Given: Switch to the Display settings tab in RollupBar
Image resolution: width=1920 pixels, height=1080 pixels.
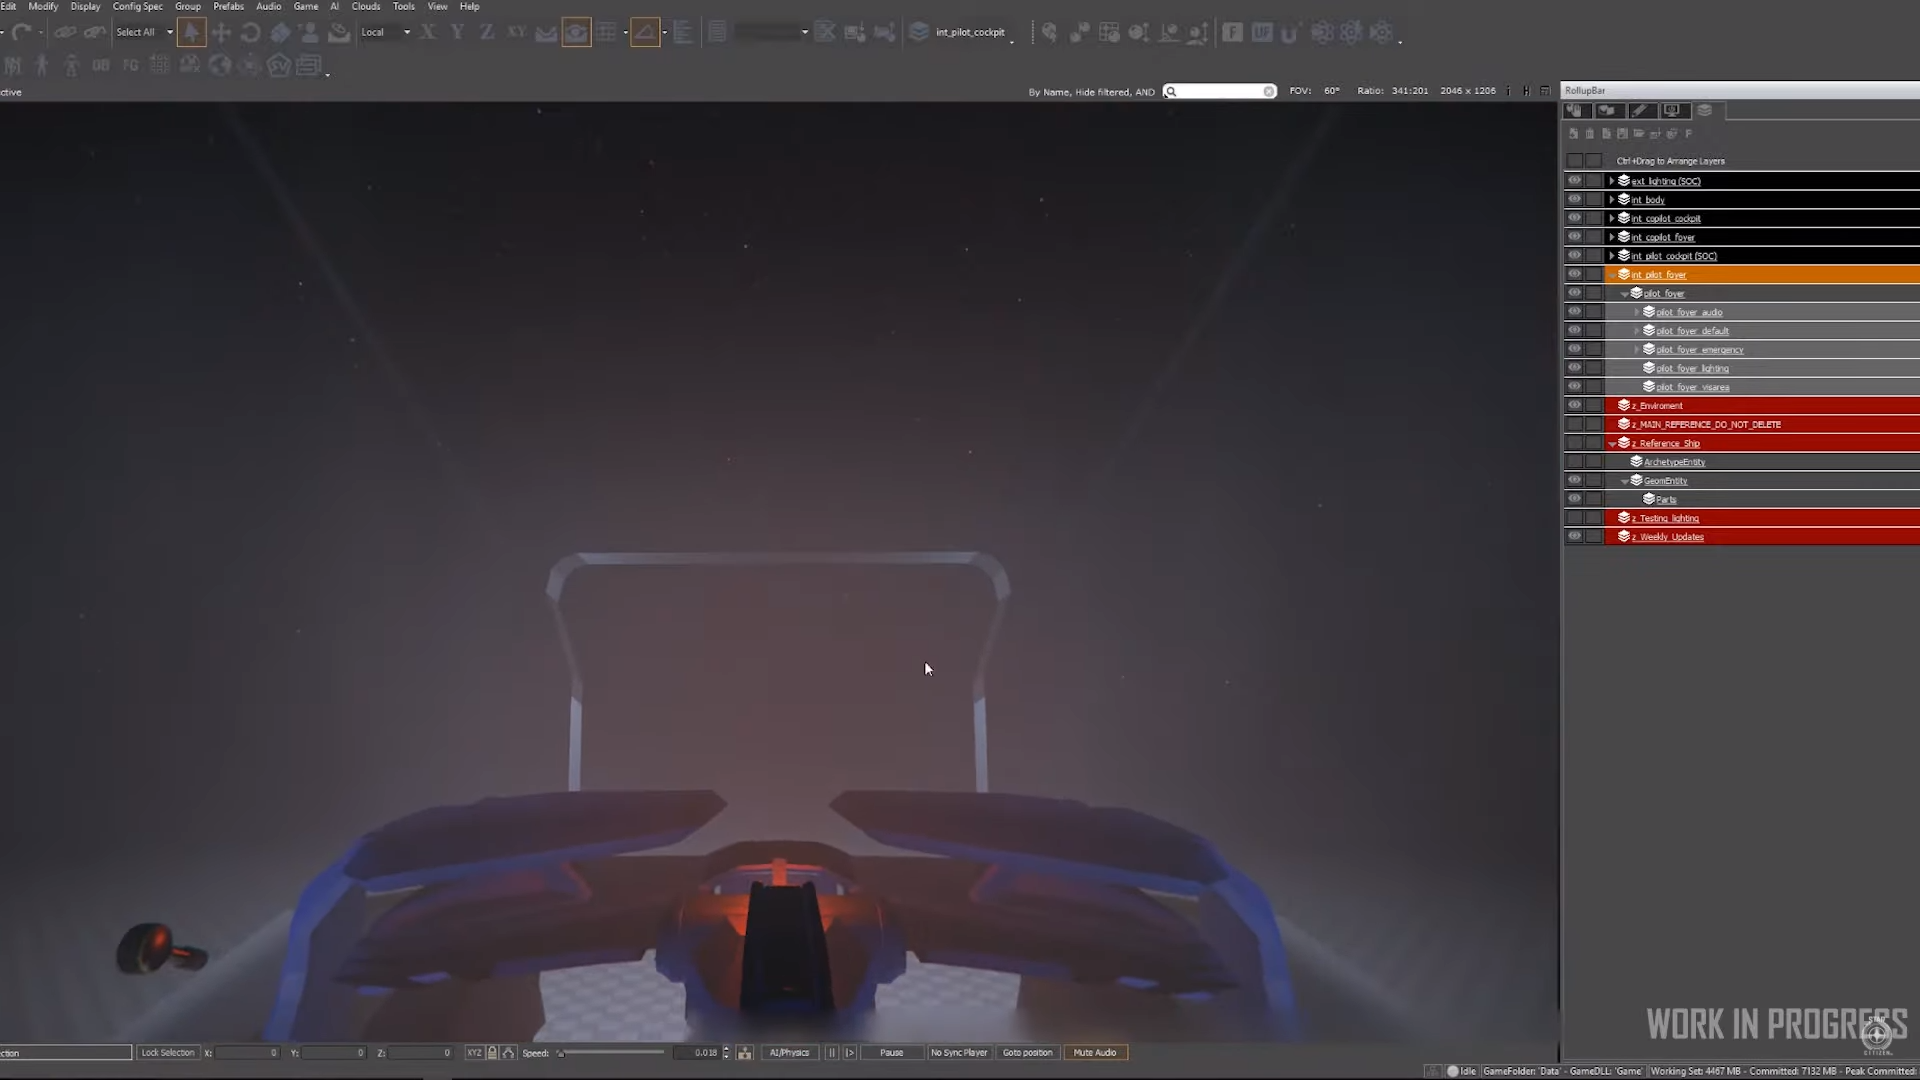Looking at the screenshot, I should (x=1672, y=111).
